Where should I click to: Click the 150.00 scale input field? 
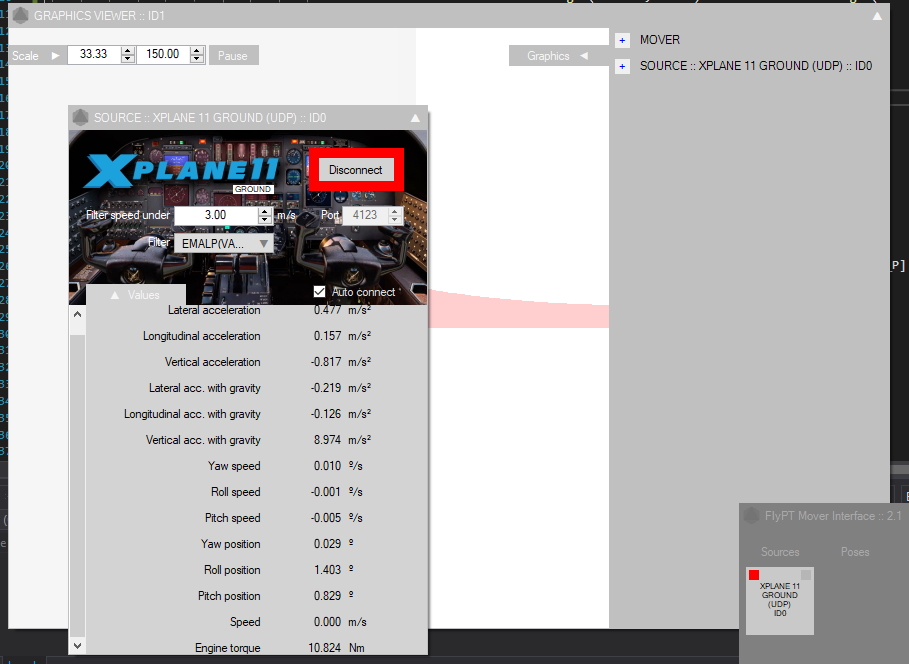[162, 55]
